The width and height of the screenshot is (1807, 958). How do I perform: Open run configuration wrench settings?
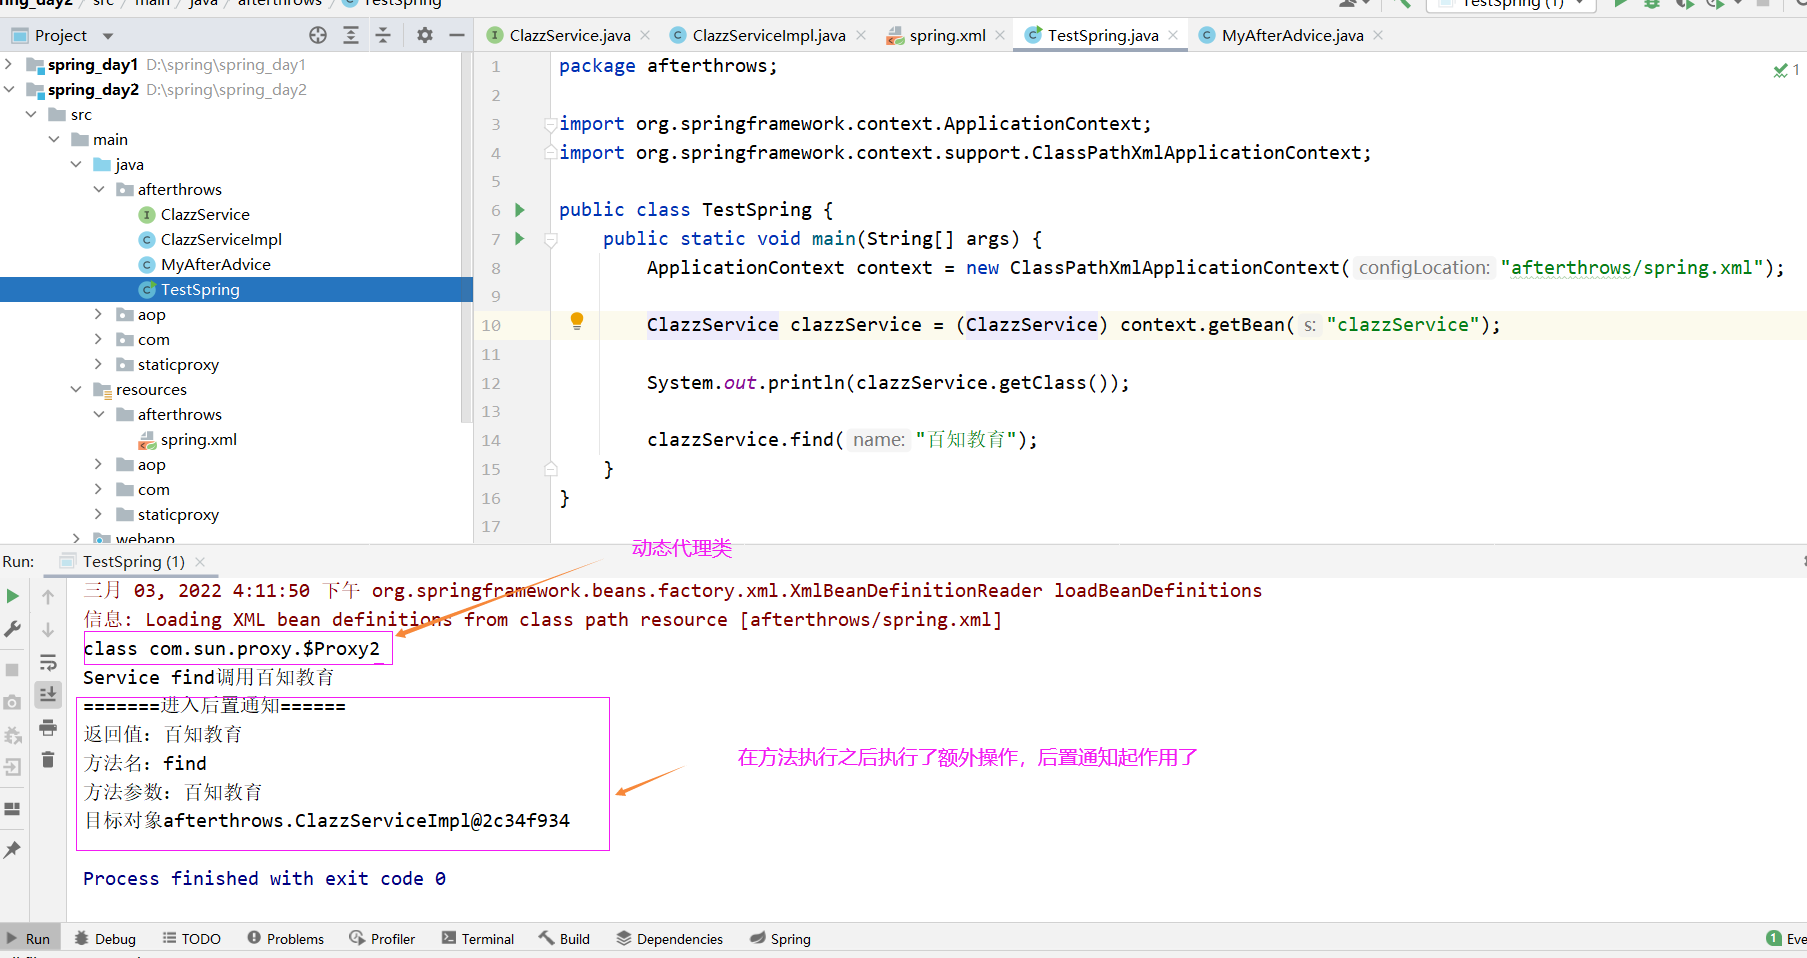click(x=13, y=629)
